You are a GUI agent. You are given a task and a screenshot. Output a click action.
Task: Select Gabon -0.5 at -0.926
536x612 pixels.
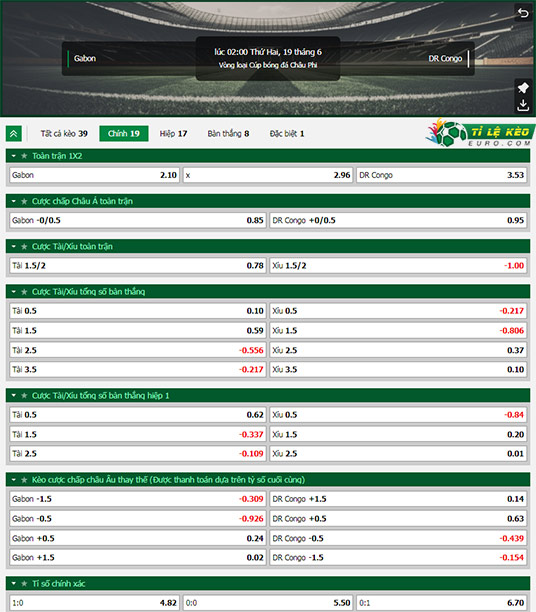click(x=138, y=519)
